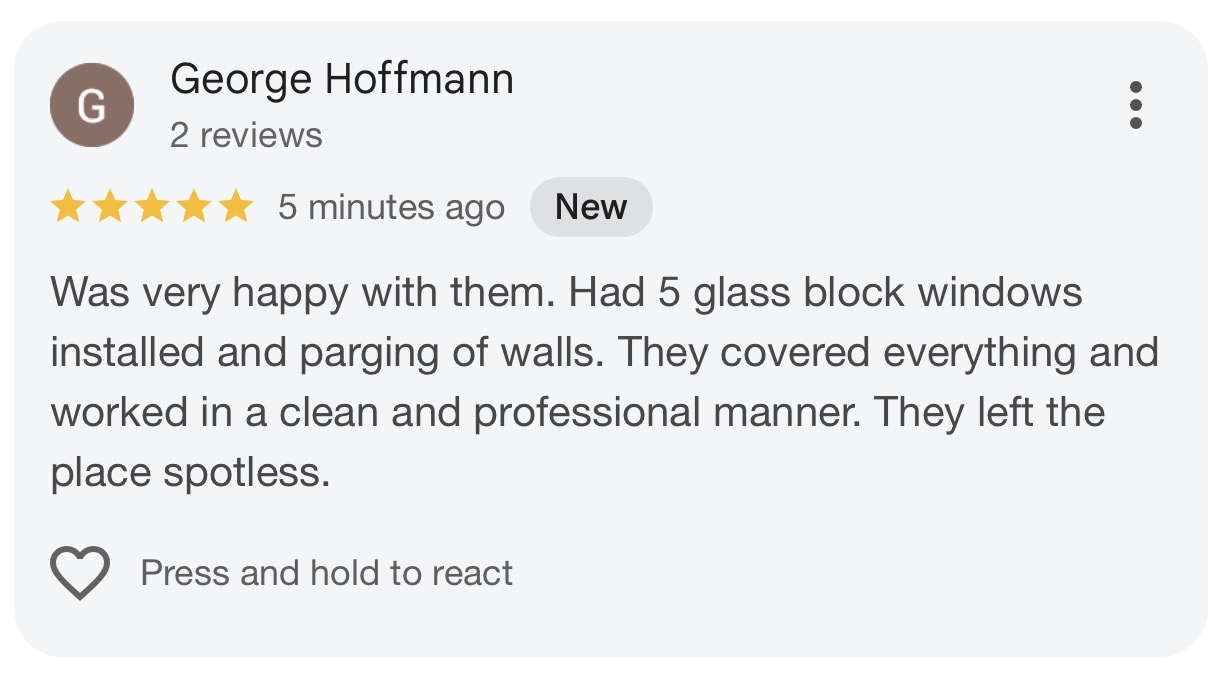Click the first gold rating star
This screenshot has width=1209, height=676.
pyautogui.click(x=68, y=207)
